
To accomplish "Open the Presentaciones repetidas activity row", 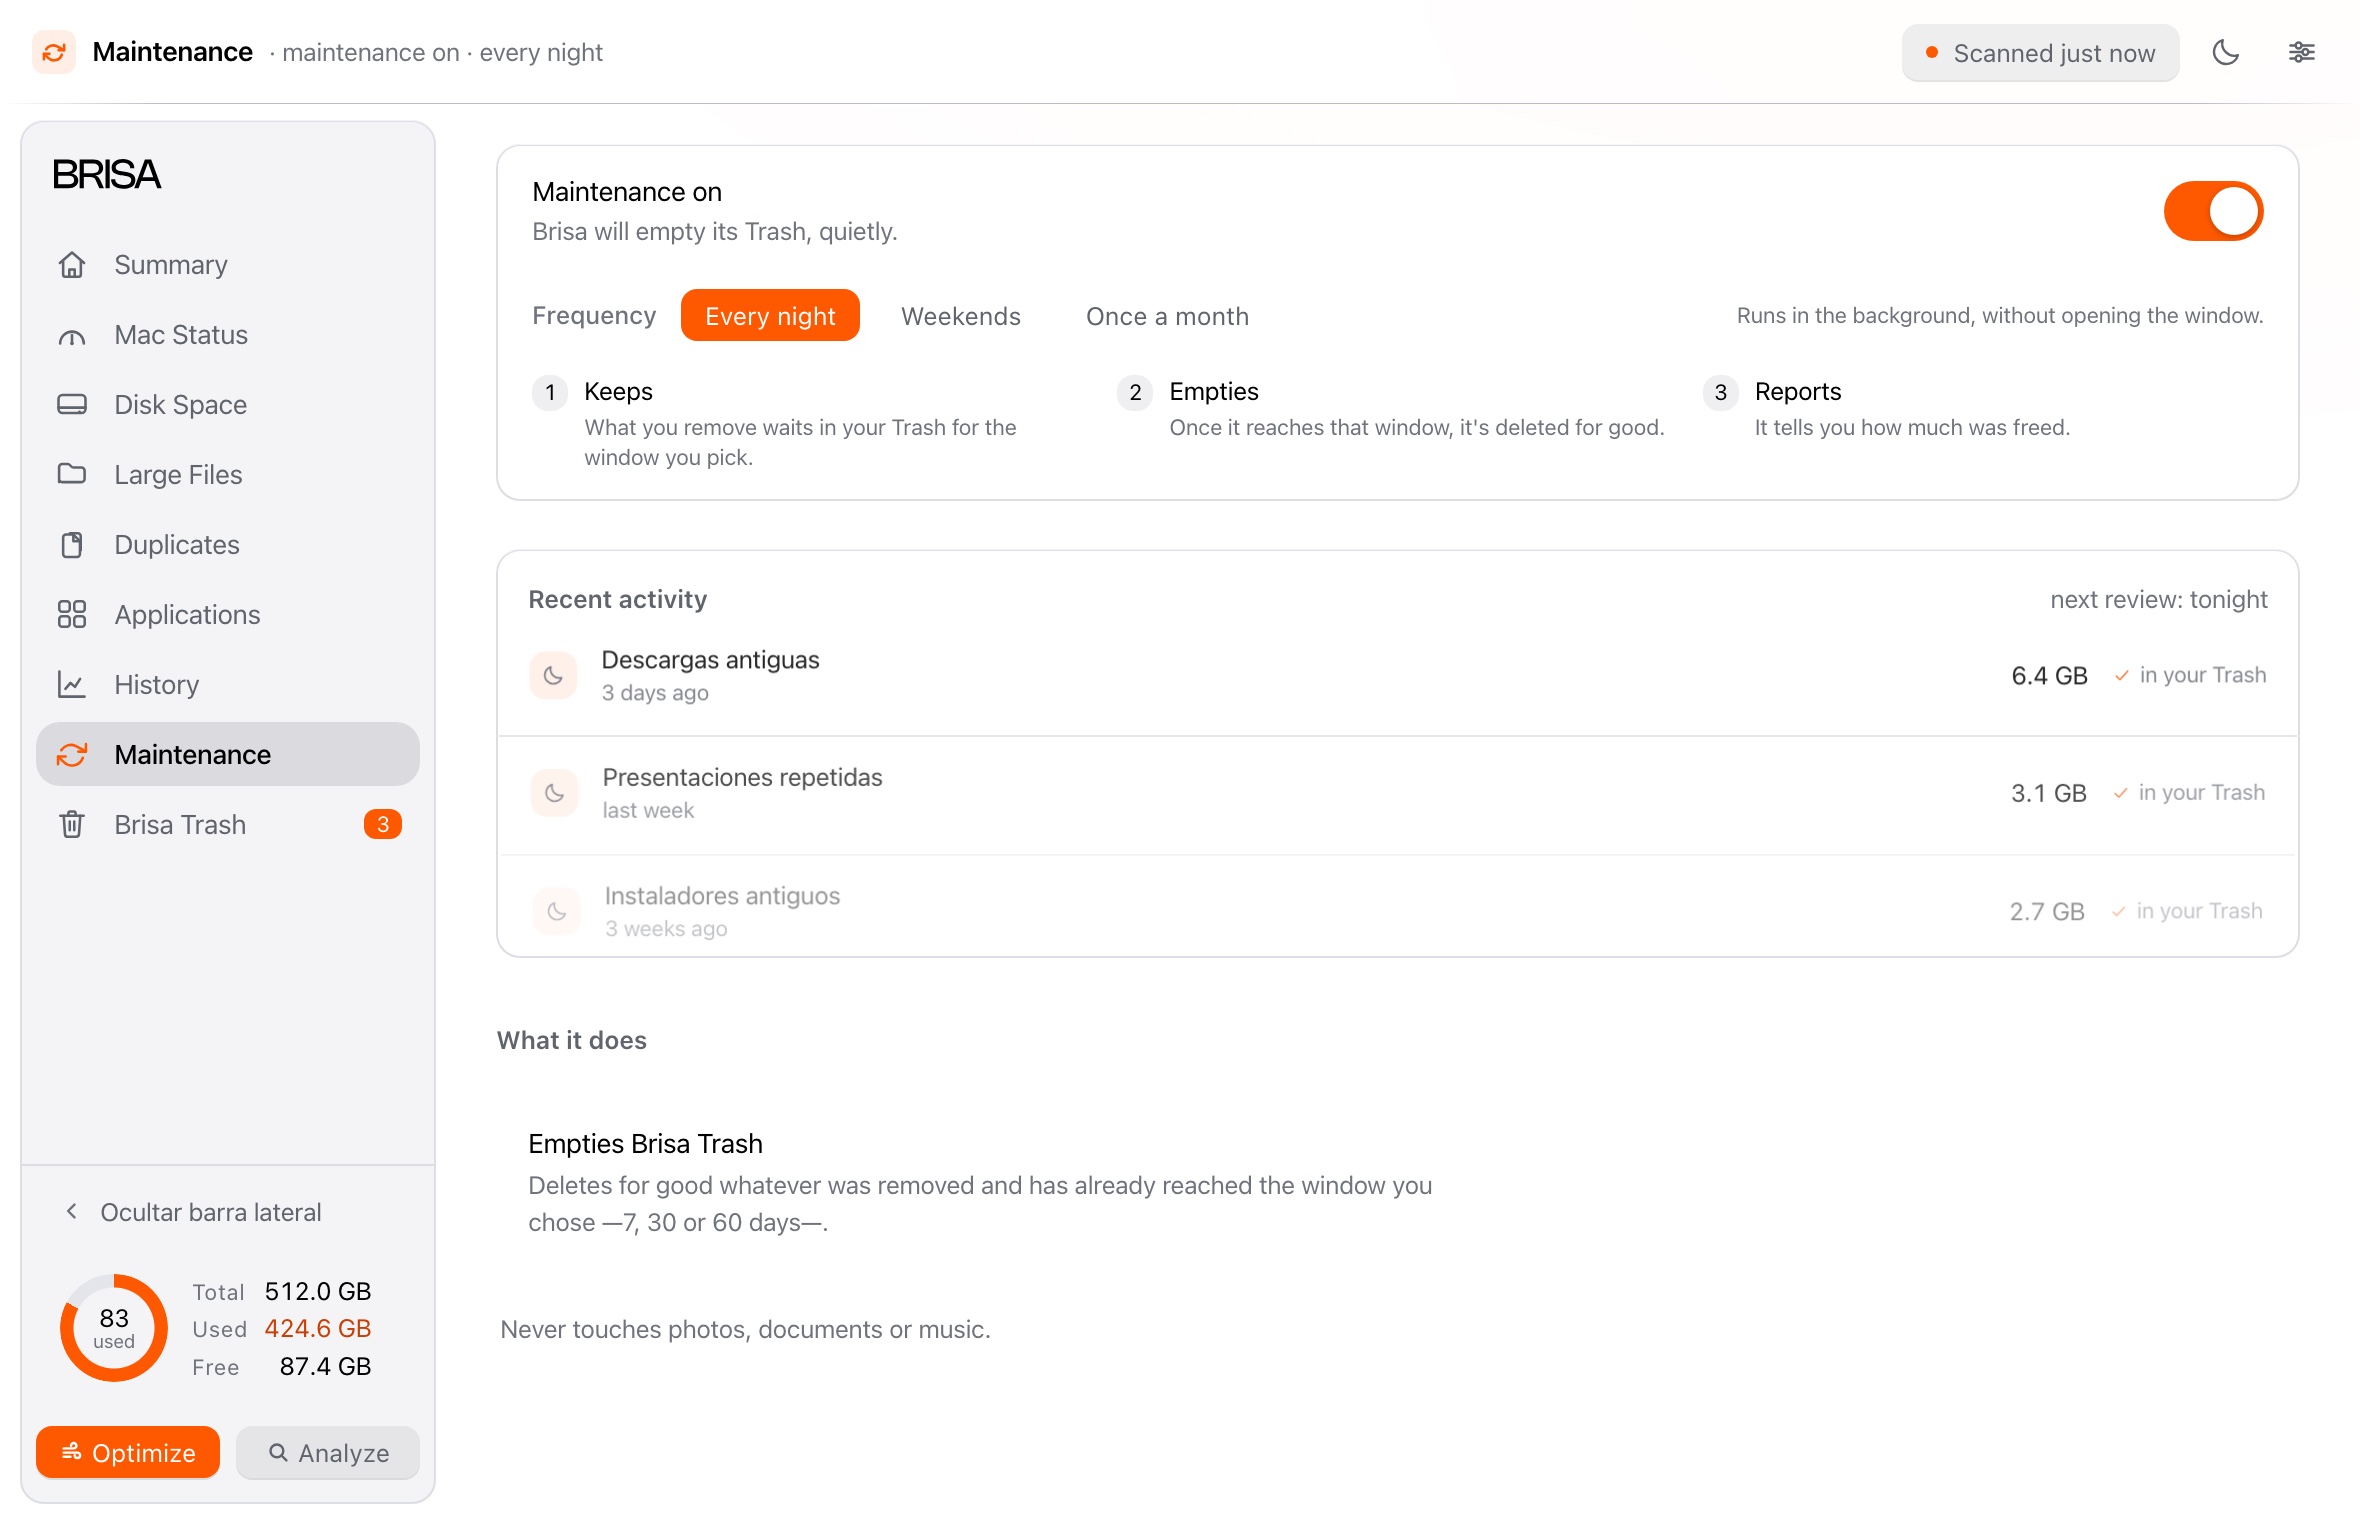I will (1397, 794).
